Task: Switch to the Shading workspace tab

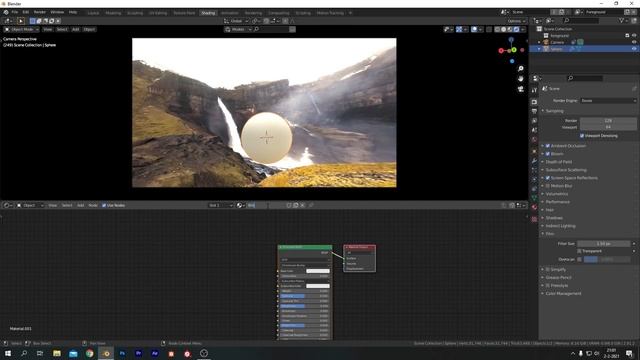Action: (208, 13)
